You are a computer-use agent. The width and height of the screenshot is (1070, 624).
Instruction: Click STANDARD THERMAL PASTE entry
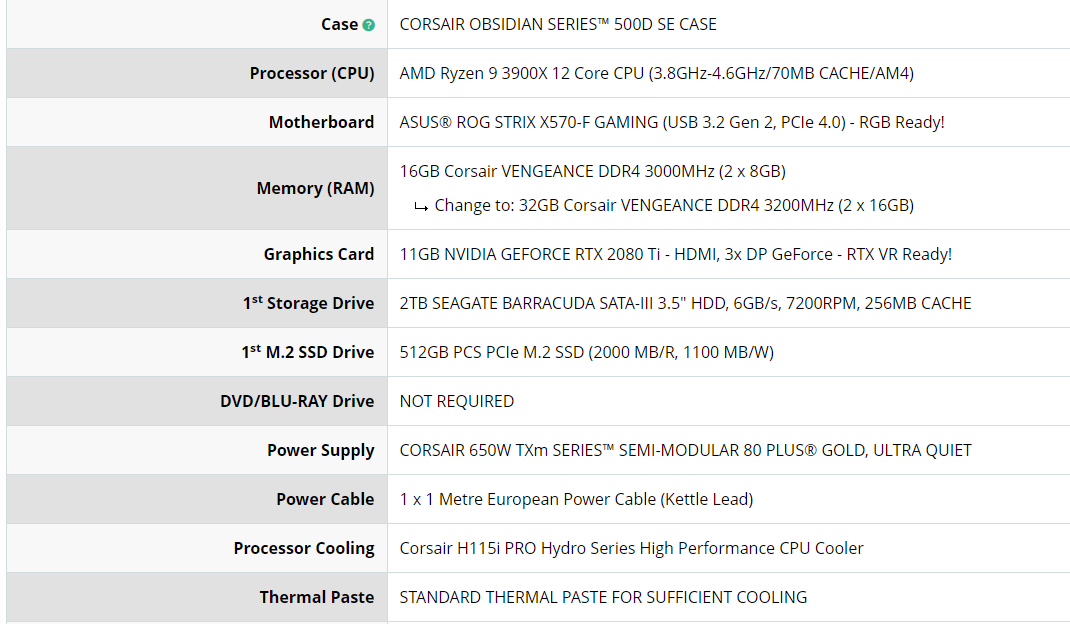coord(603,597)
